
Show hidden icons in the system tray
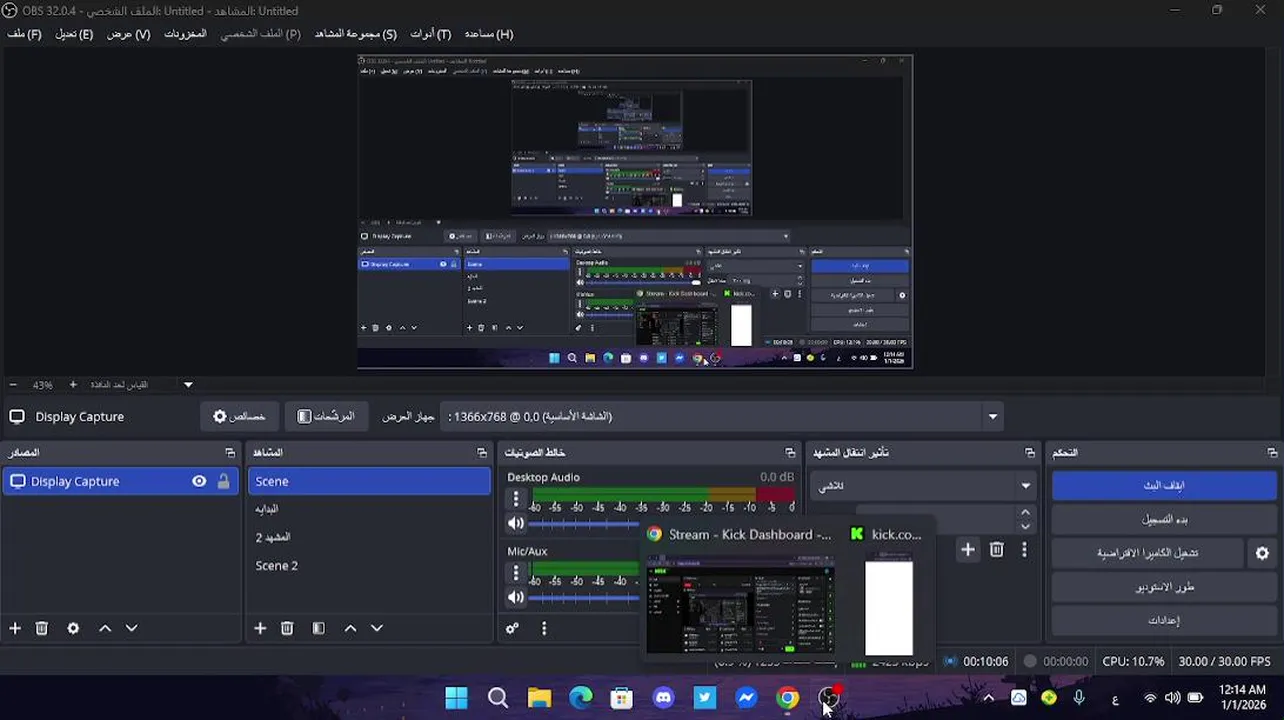click(x=988, y=698)
